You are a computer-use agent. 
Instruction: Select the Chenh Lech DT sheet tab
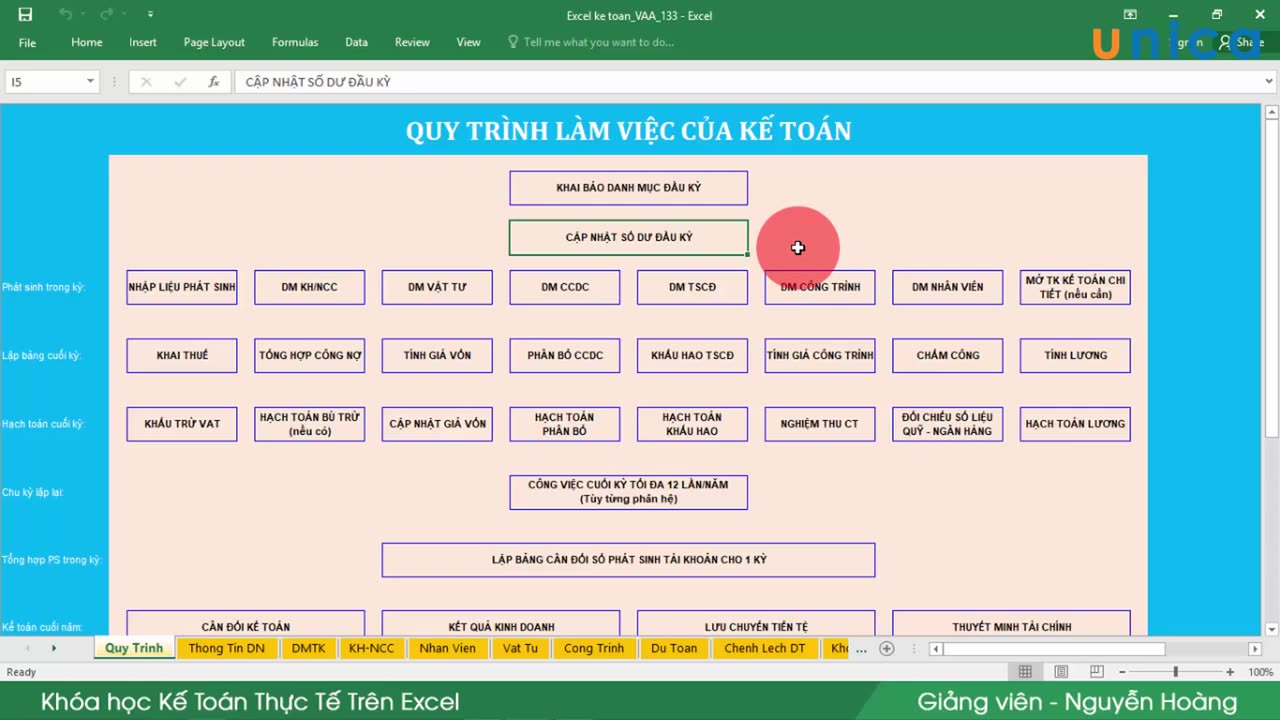(765, 648)
